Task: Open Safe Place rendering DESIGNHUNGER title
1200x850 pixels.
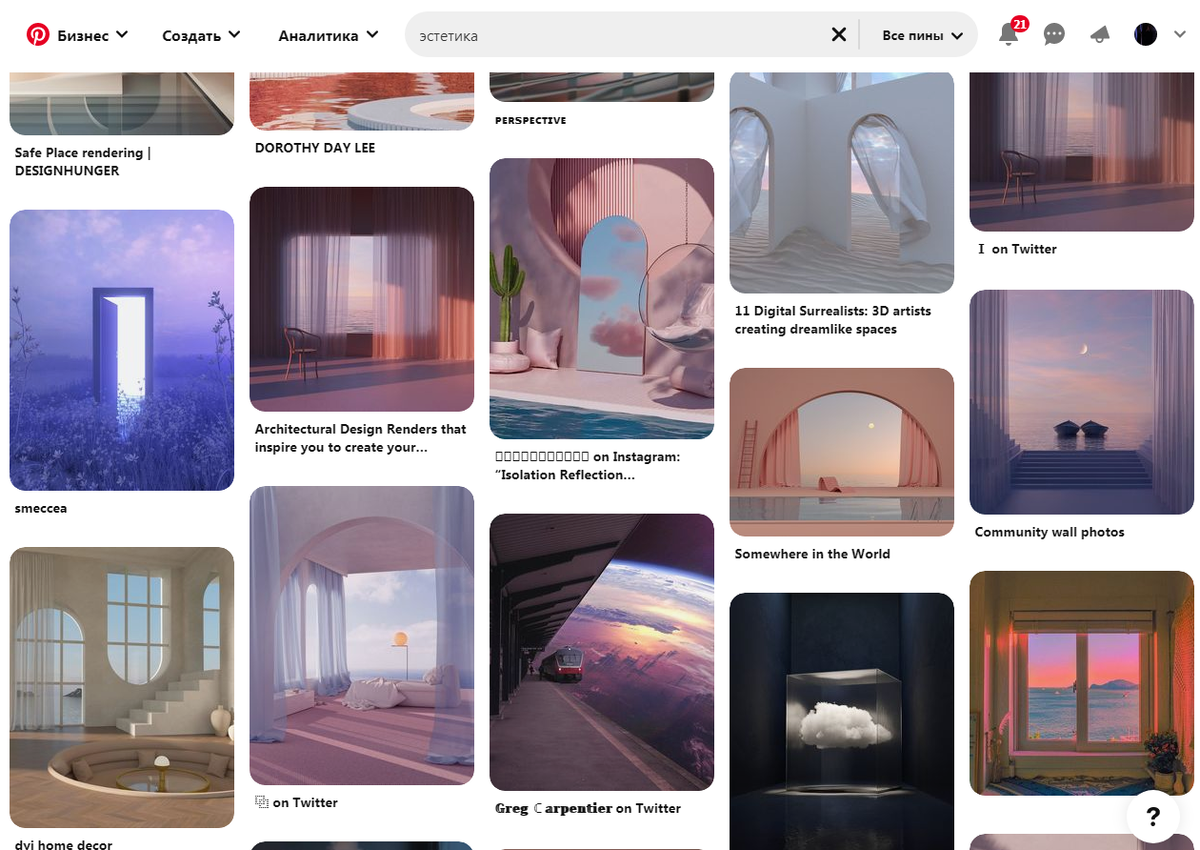Action: tap(83, 162)
